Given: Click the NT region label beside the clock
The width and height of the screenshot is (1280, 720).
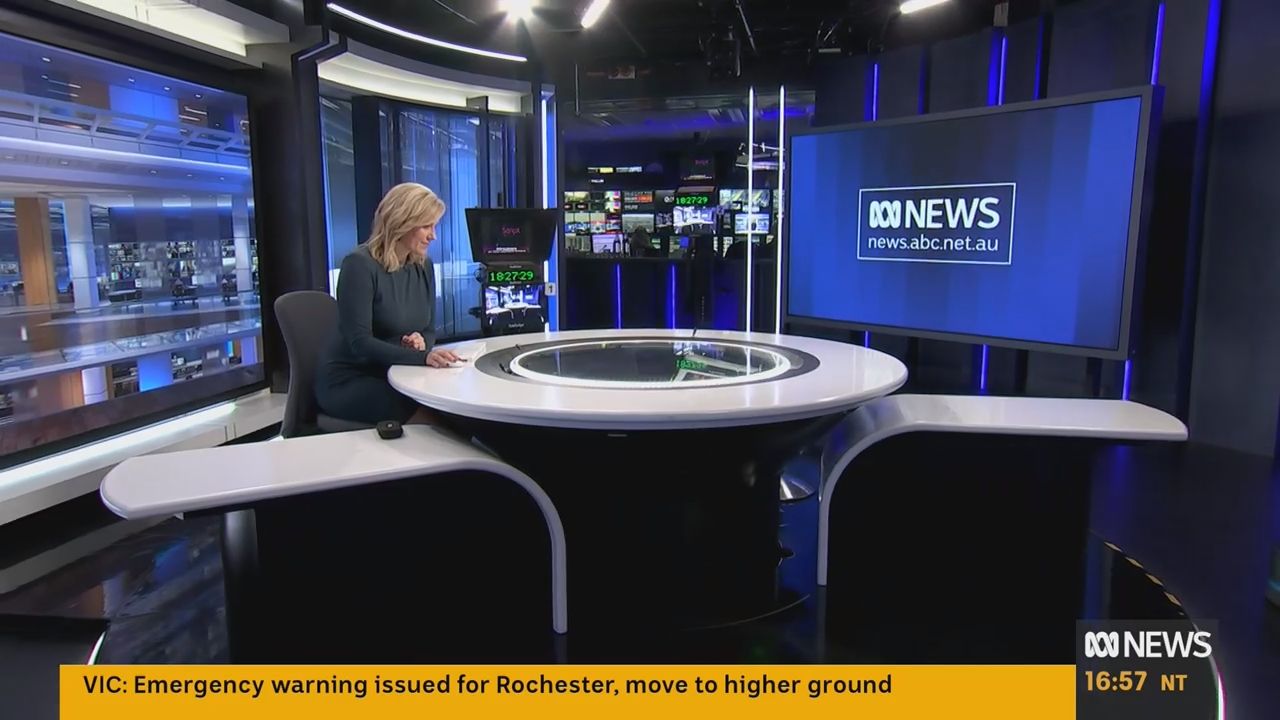Looking at the screenshot, I should point(1173,683).
